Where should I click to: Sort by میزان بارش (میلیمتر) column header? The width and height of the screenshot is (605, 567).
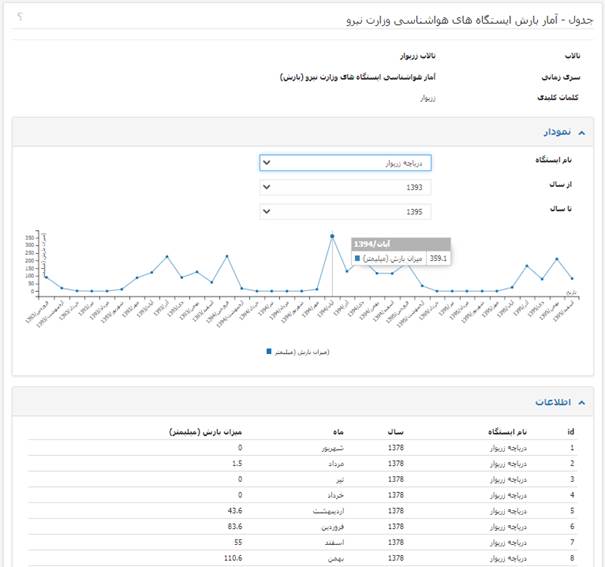206,431
